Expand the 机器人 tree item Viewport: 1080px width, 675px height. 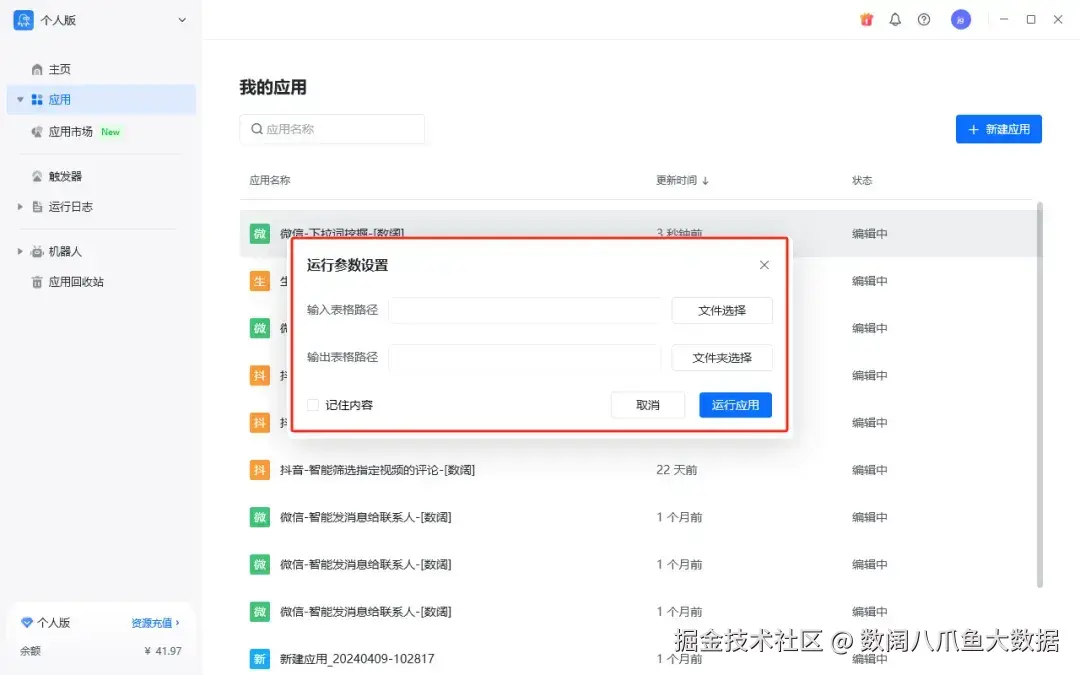[x=20, y=251]
